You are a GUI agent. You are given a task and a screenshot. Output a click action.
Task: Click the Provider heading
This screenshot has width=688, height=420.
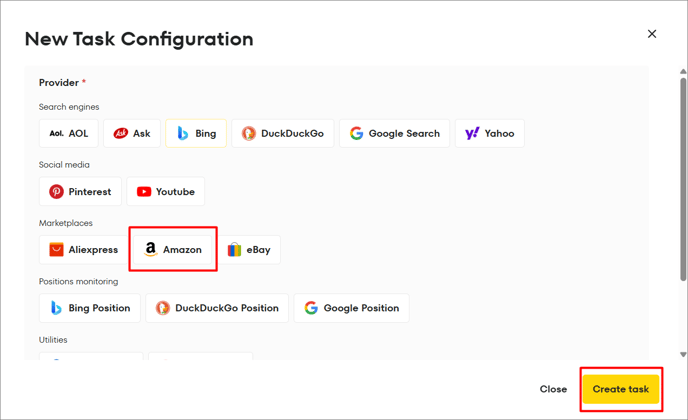(59, 83)
